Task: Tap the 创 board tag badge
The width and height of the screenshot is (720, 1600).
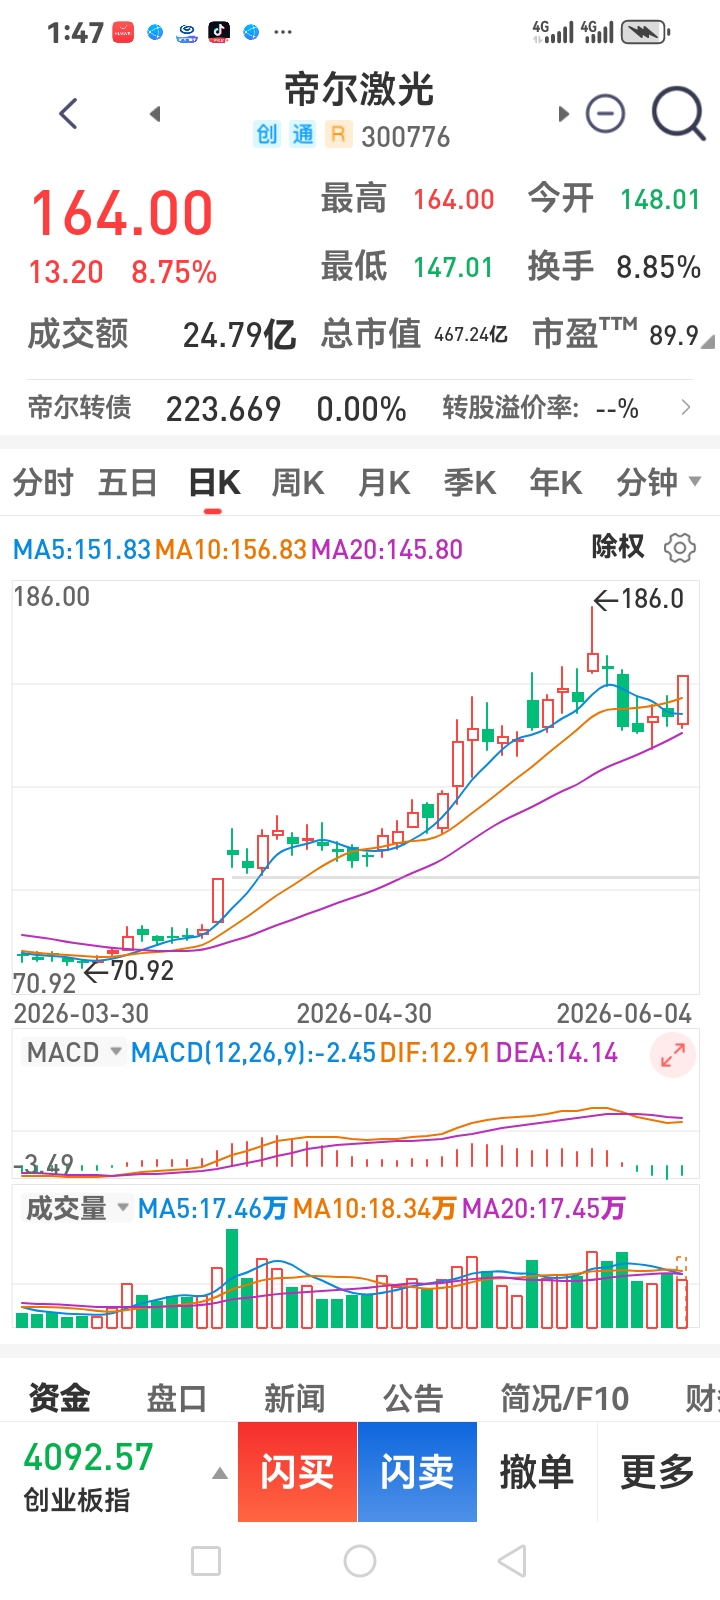Action: click(x=267, y=134)
